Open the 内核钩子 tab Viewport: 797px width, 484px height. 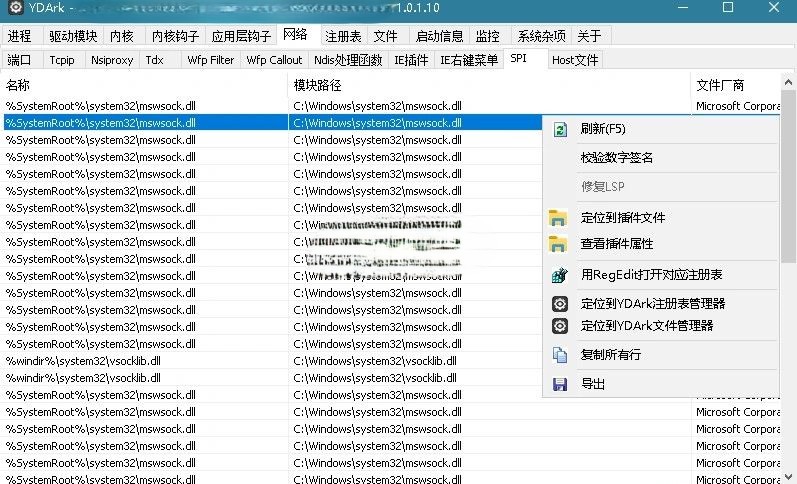175,36
